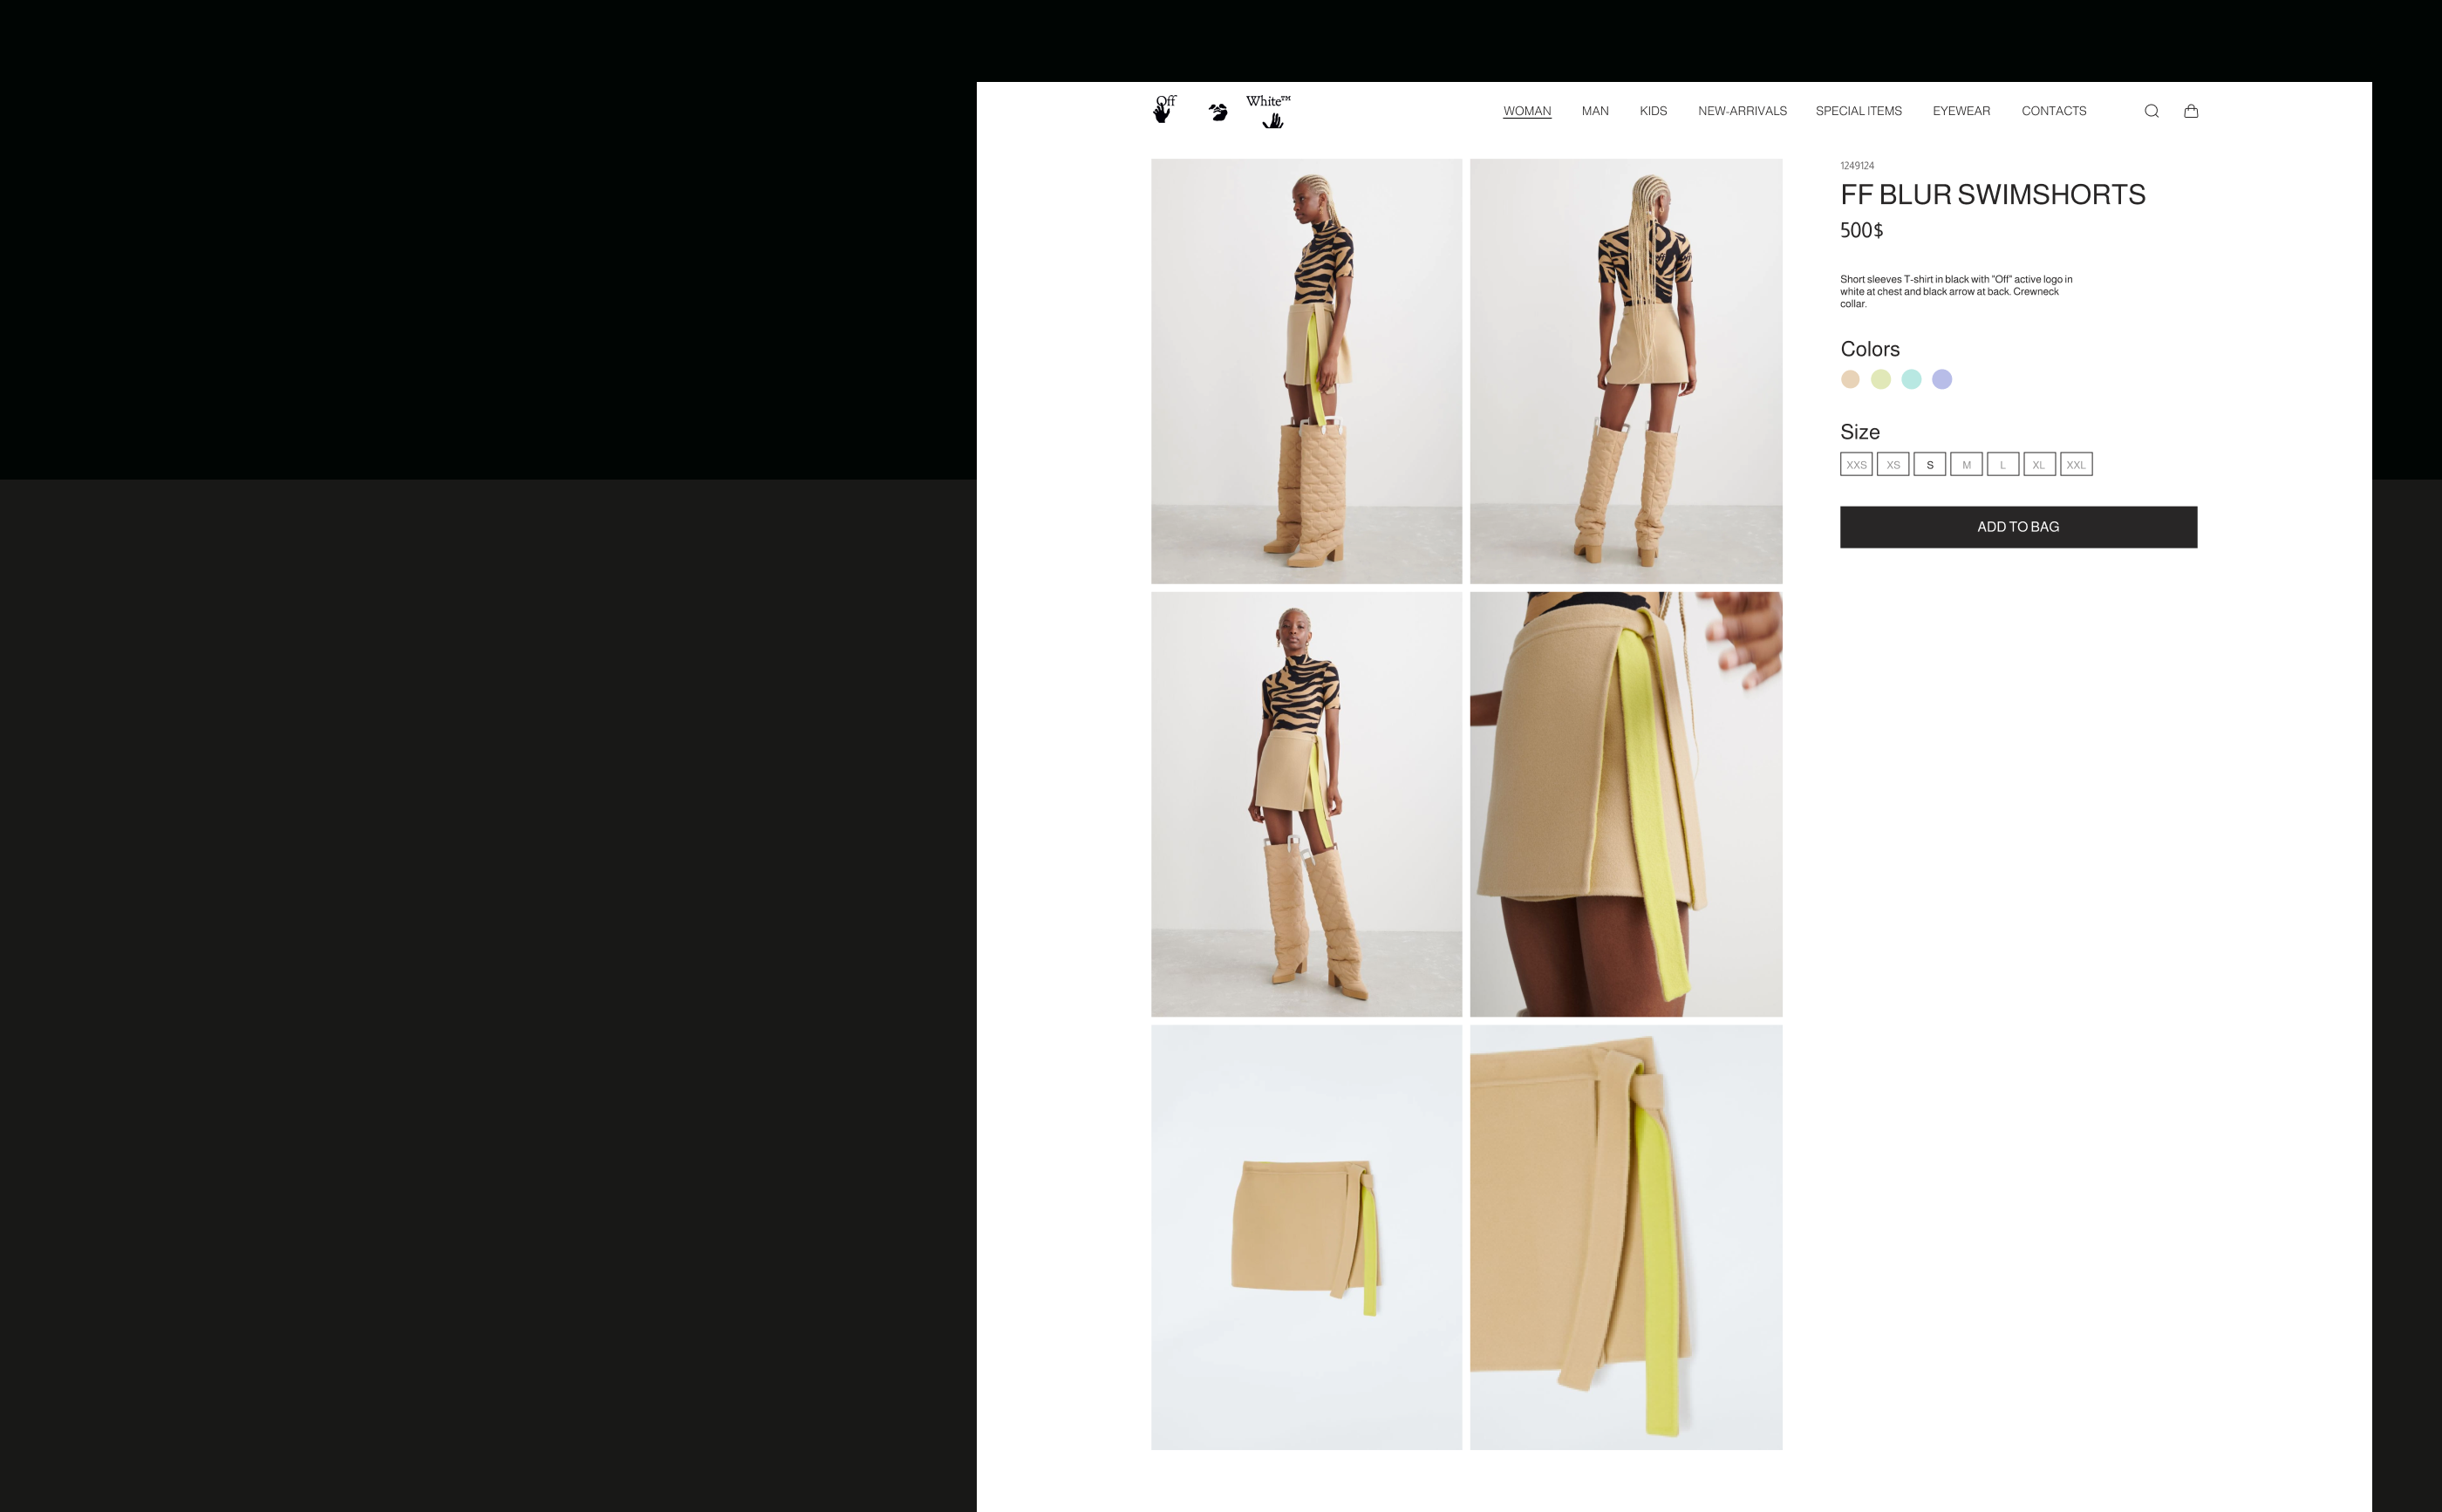Choose size XL
The image size is (2442, 1512).
[x=2039, y=465]
